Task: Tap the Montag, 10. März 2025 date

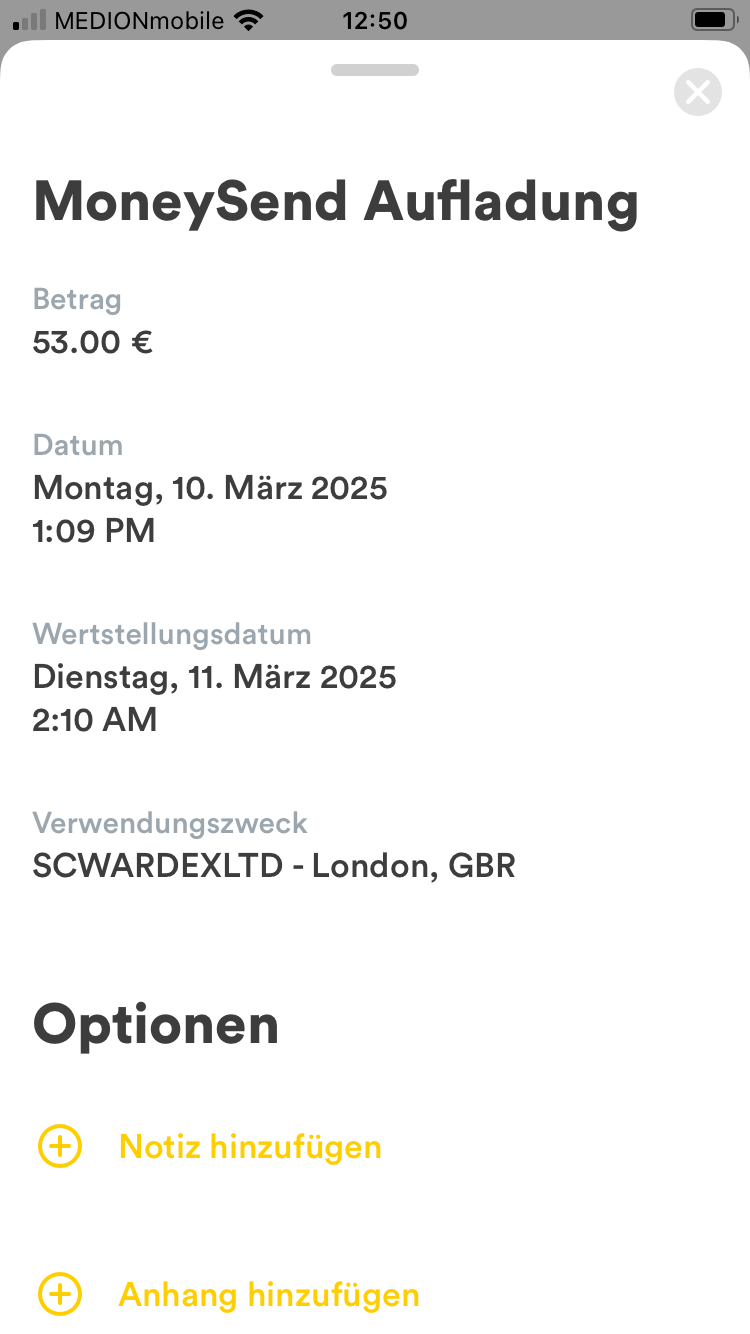Action: point(210,488)
